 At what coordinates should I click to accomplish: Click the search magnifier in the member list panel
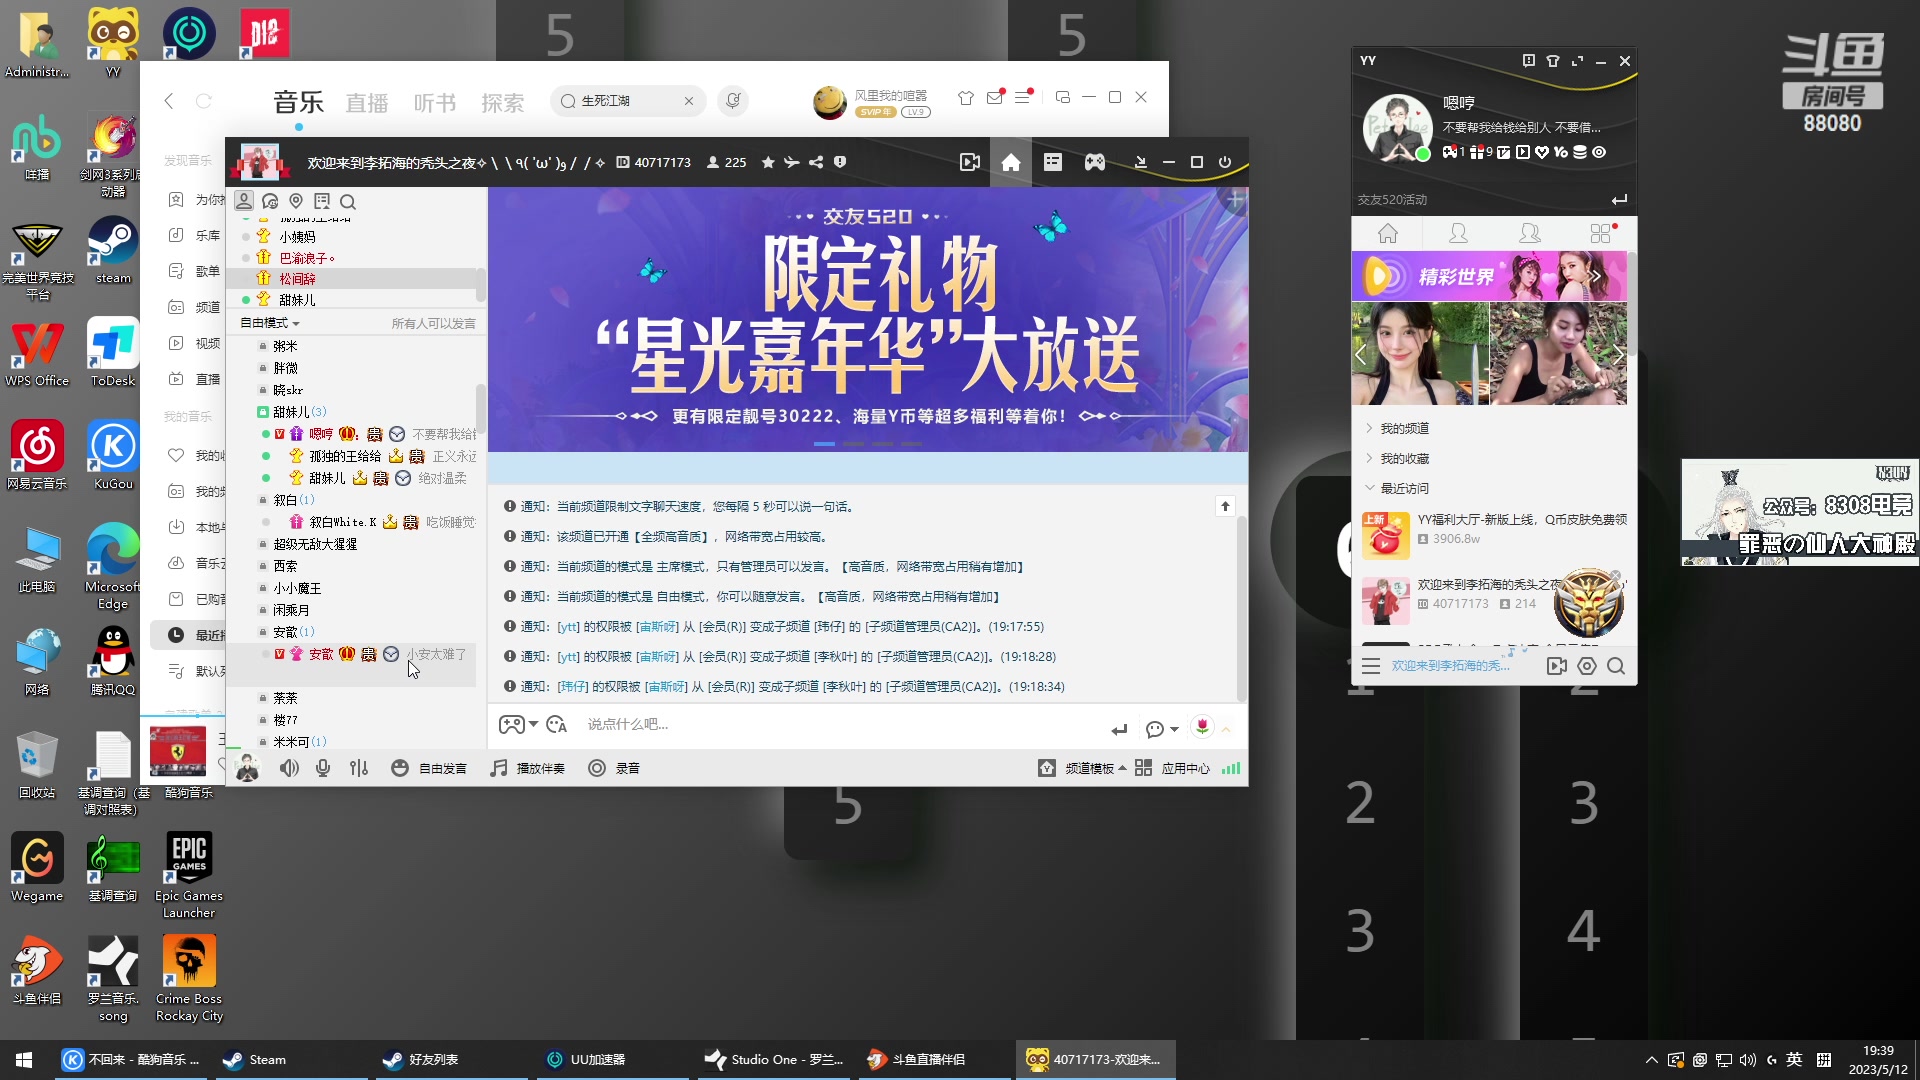coord(348,201)
